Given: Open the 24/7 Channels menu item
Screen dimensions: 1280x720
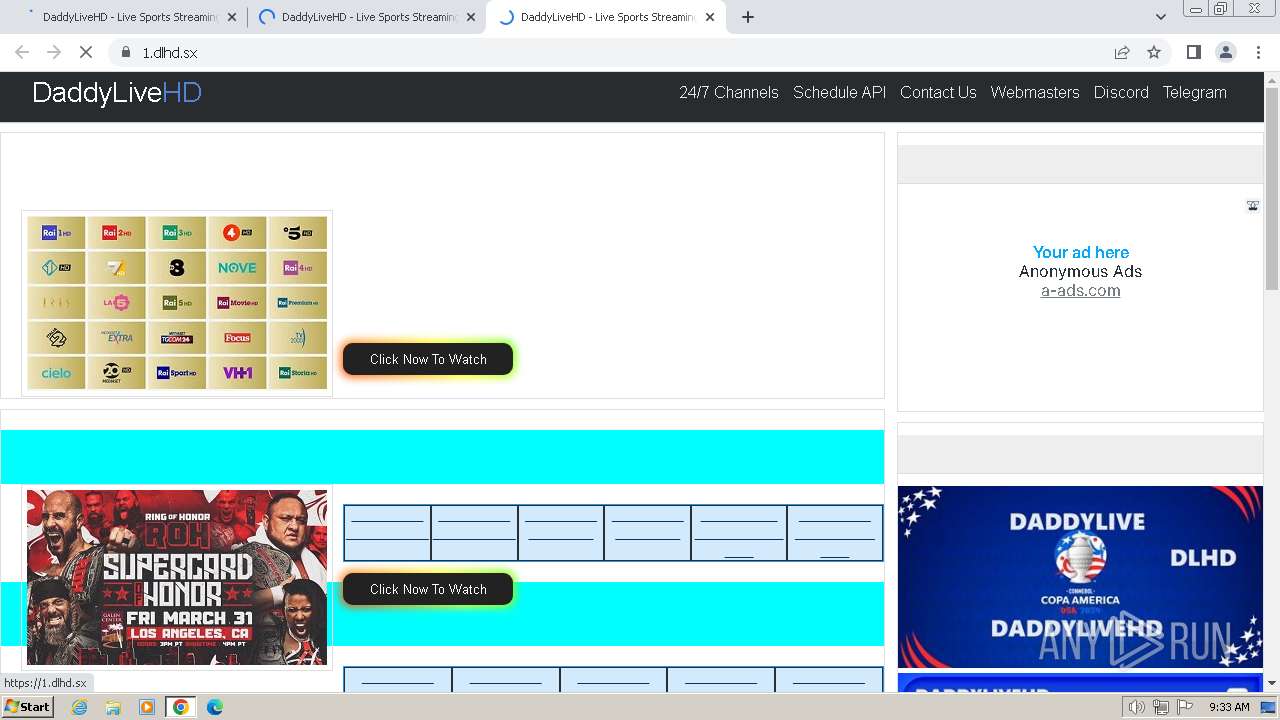Looking at the screenshot, I should 729,92.
